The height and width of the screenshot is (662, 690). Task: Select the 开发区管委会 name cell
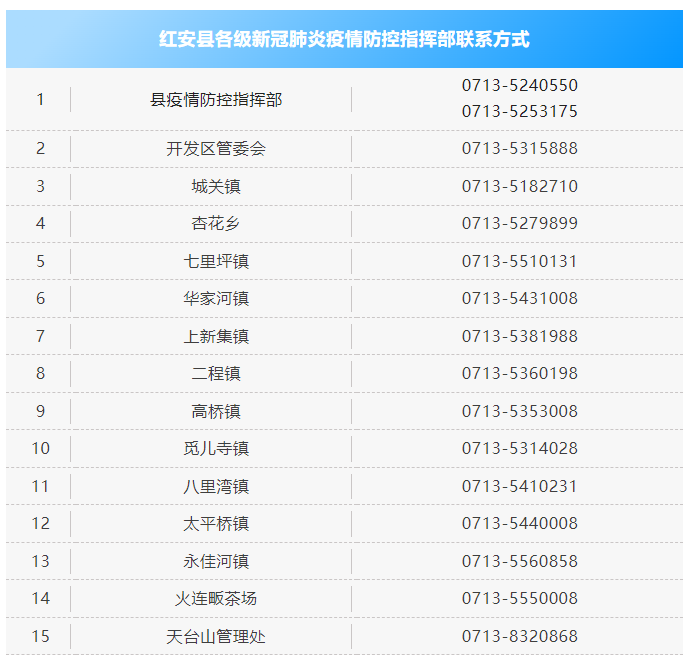[x=216, y=149]
